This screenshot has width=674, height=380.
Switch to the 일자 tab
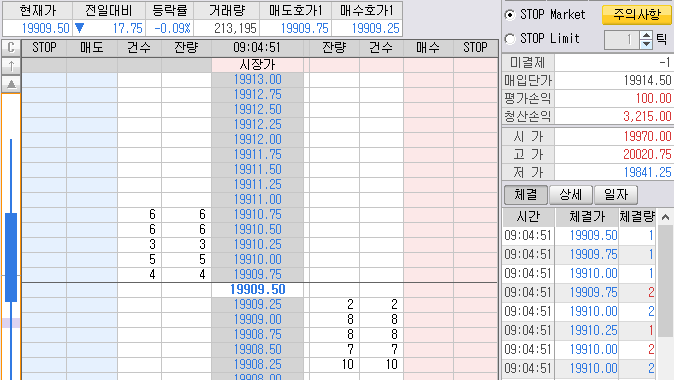pos(616,195)
